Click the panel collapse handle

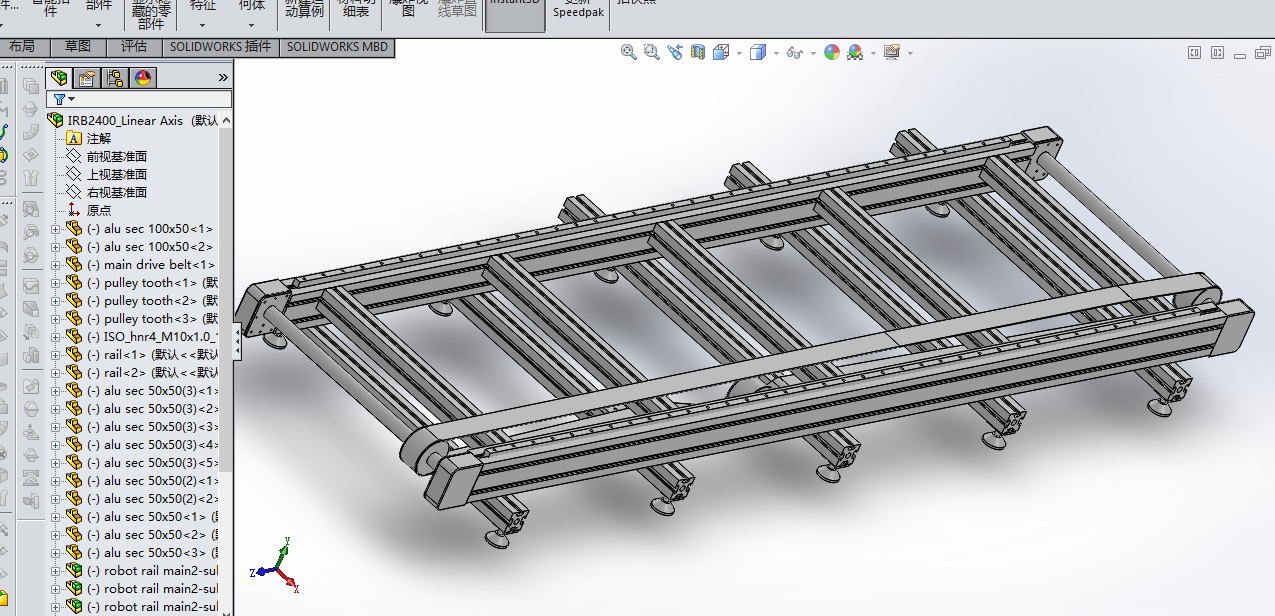coord(238,343)
